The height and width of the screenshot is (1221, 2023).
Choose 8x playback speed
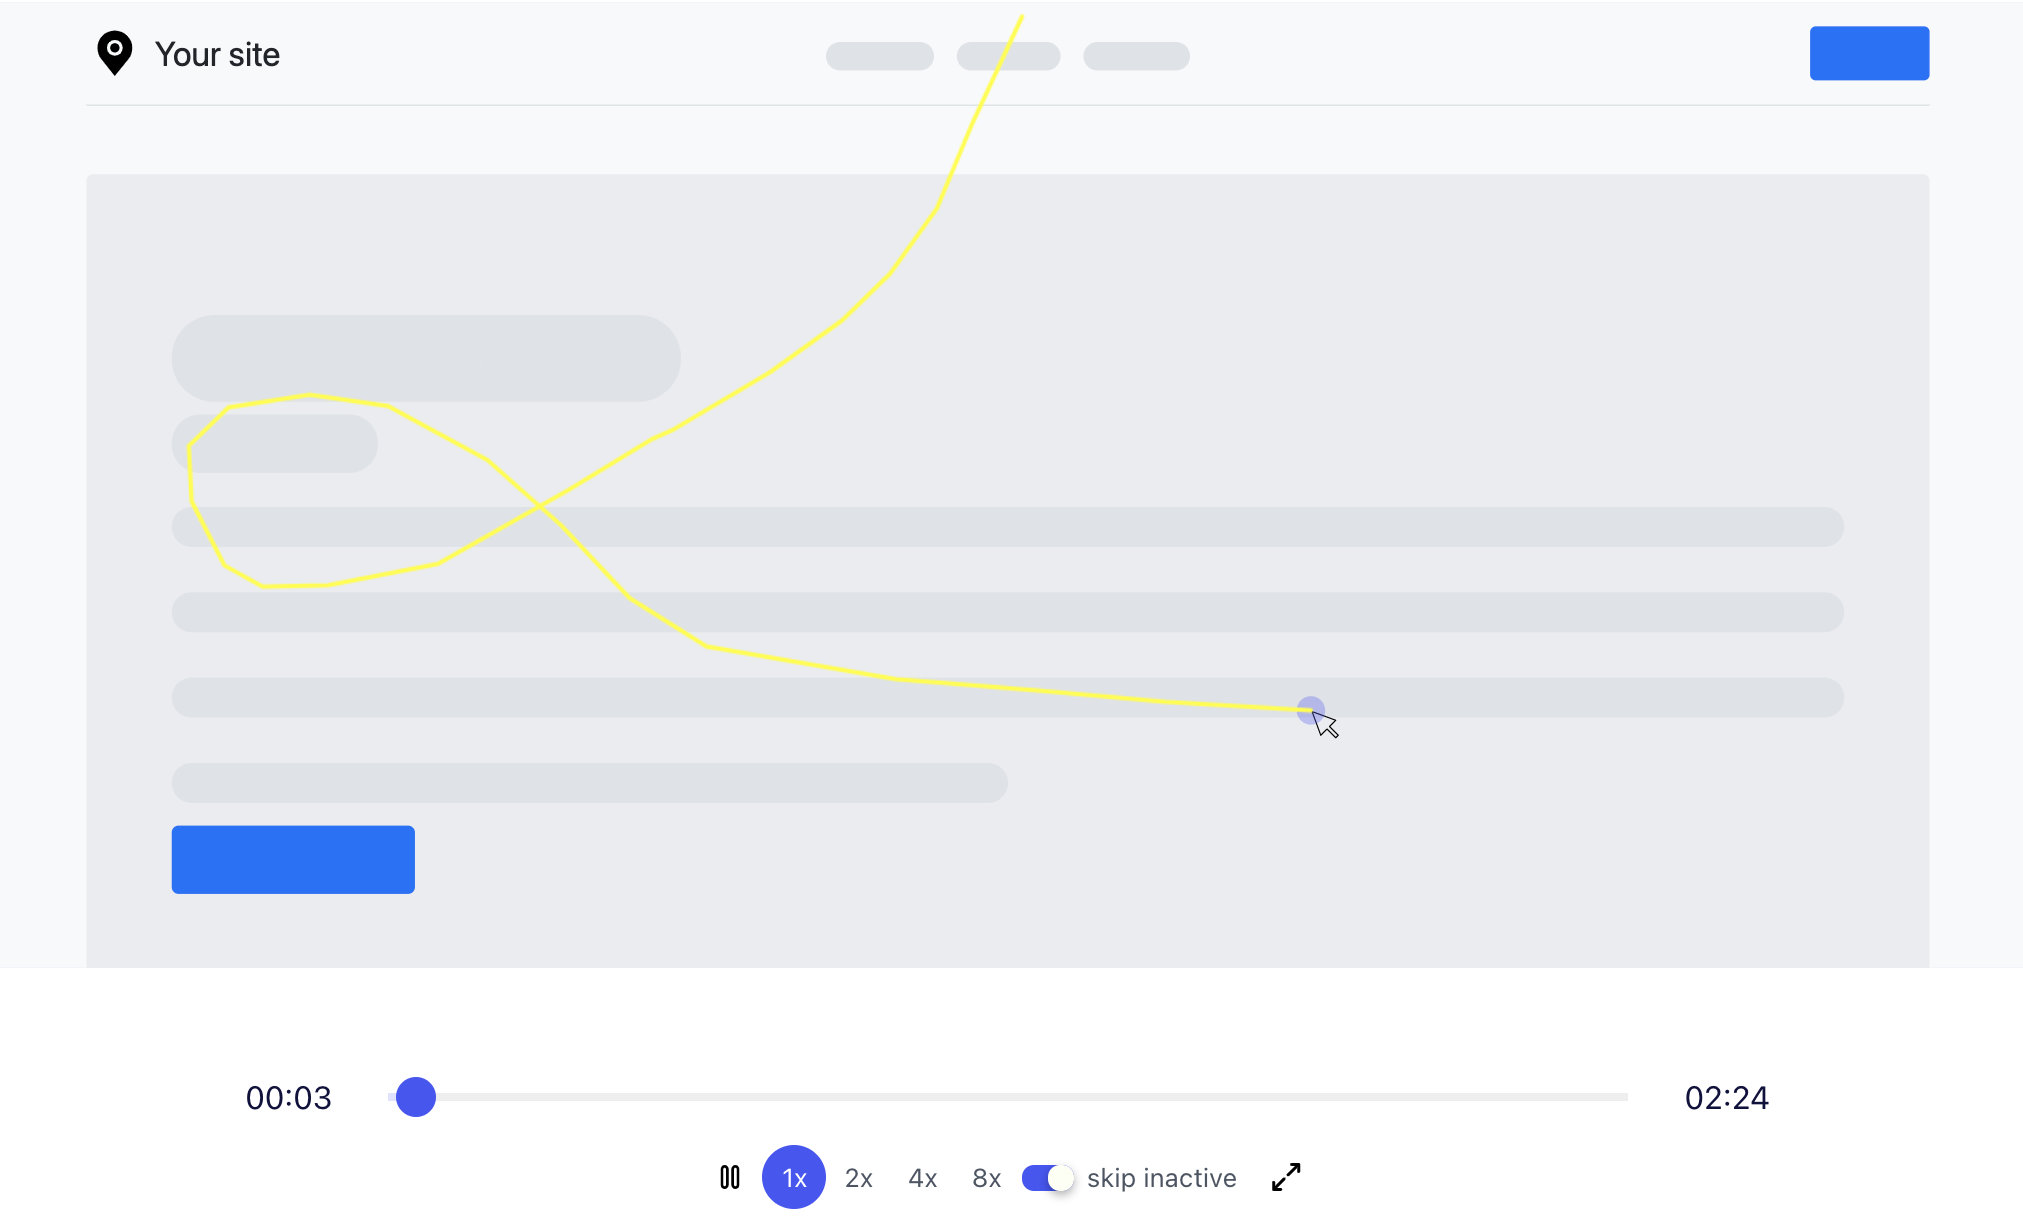coord(987,1178)
